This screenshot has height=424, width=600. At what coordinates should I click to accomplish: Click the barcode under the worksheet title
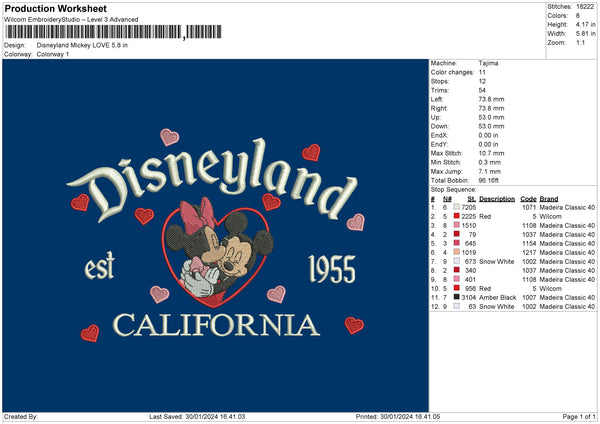[113, 32]
